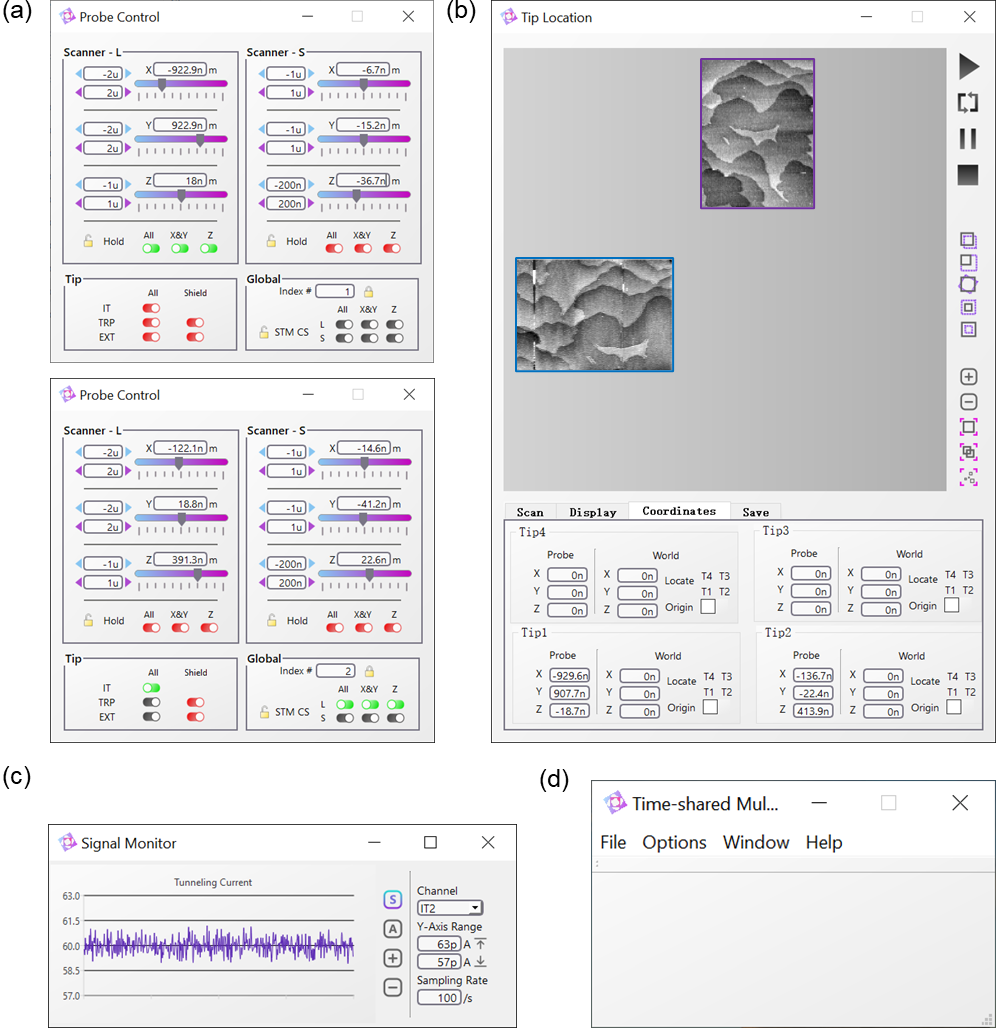This screenshot has height=1028, width=1000.
Task: Switch to the Scan tab in Tip Location
Action: click(530, 512)
